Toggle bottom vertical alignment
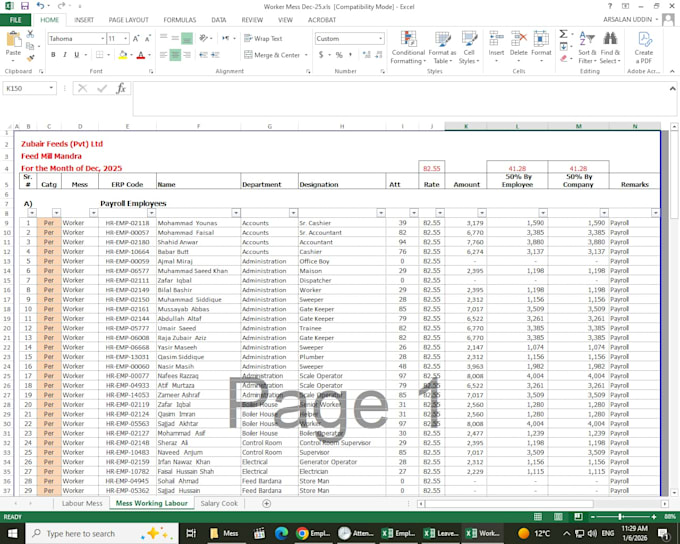680x544 pixels. [x=187, y=39]
